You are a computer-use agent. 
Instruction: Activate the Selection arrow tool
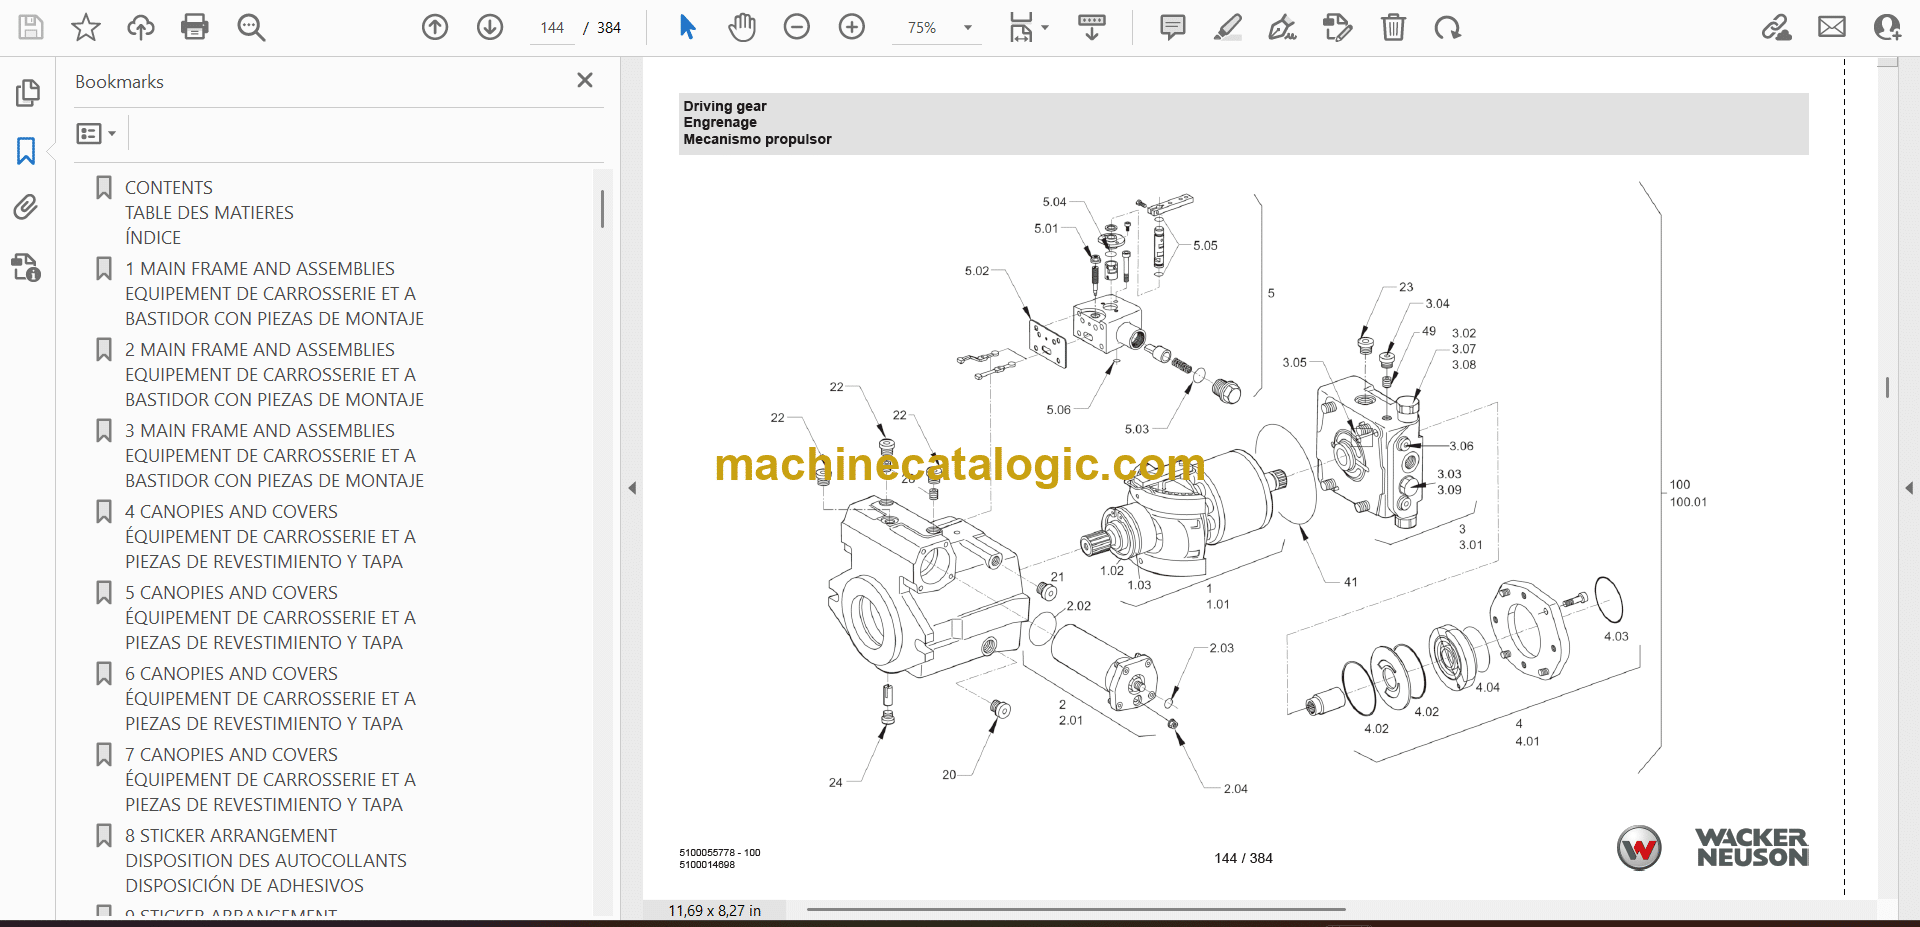click(x=687, y=27)
